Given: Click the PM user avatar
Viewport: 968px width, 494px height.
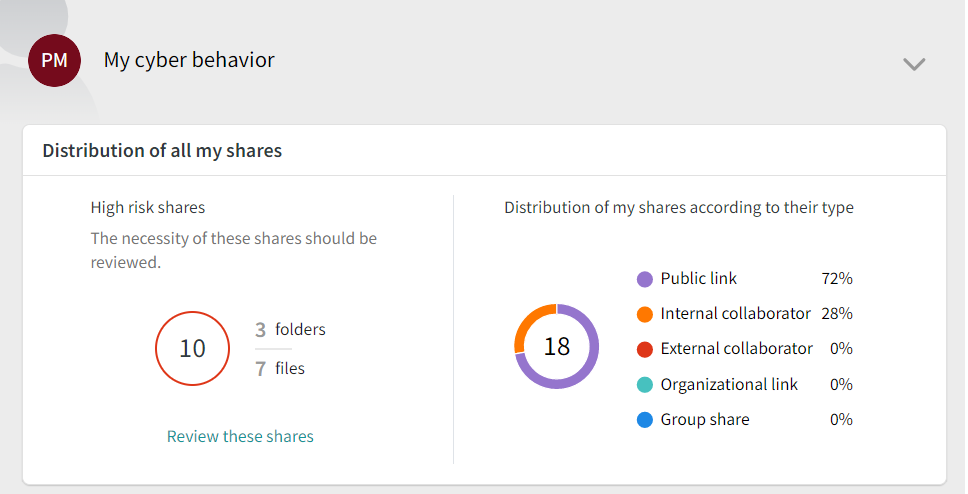Looking at the screenshot, I should click(x=54, y=61).
